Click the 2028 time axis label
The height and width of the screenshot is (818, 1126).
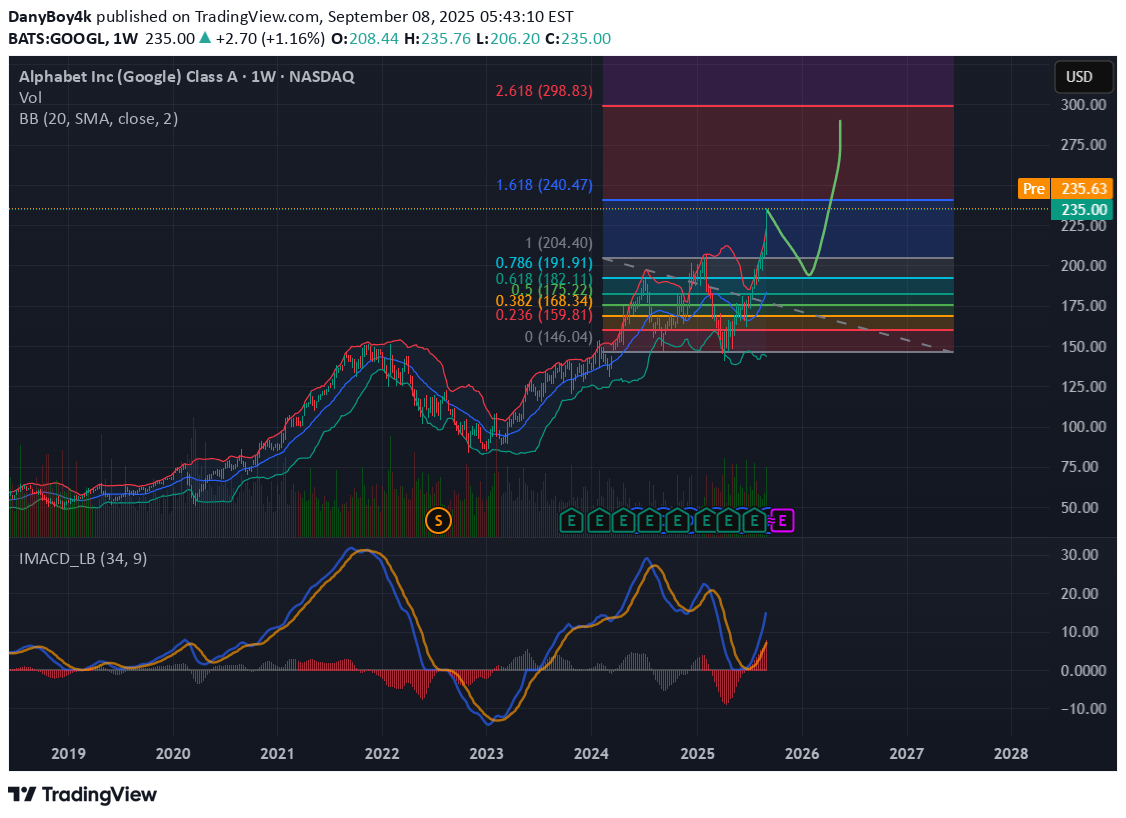pos(1011,753)
